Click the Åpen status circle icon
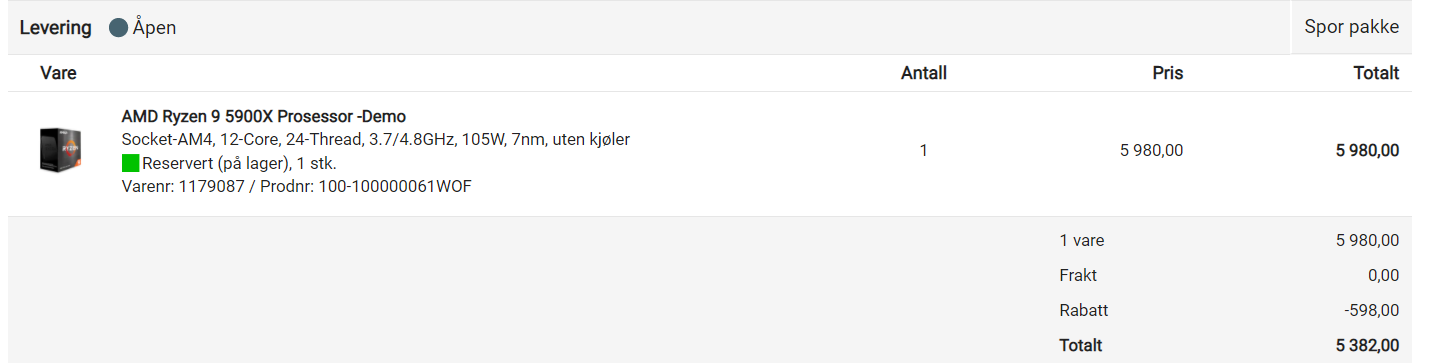Viewport: 1440px width, 363px height. click(118, 28)
